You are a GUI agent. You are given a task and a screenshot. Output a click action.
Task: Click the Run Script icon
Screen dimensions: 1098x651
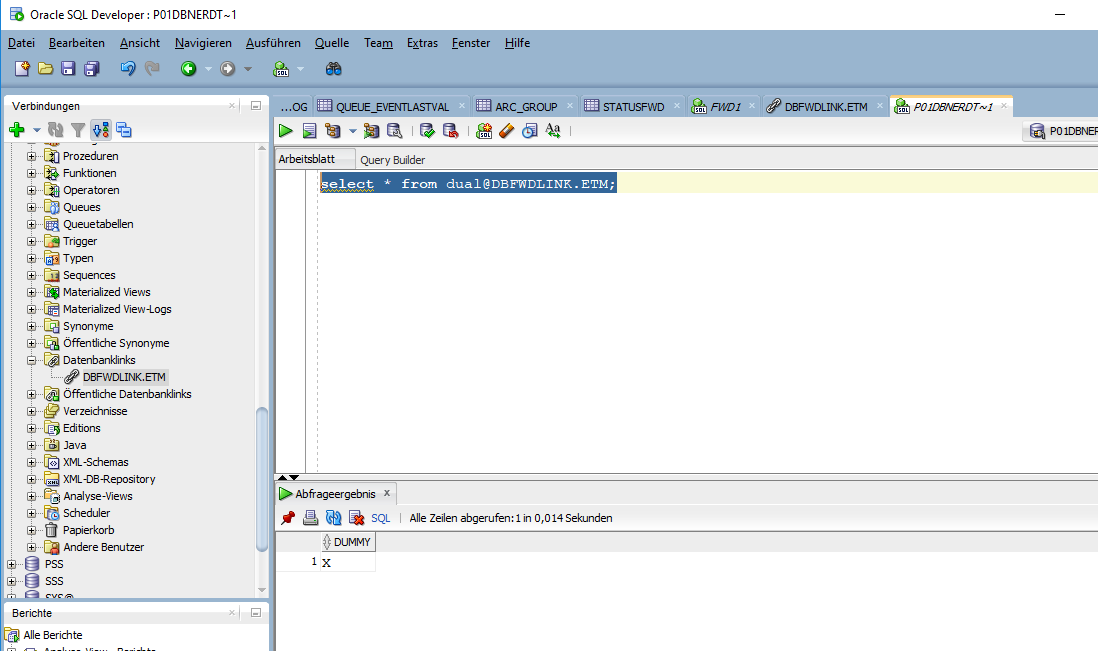click(x=310, y=130)
